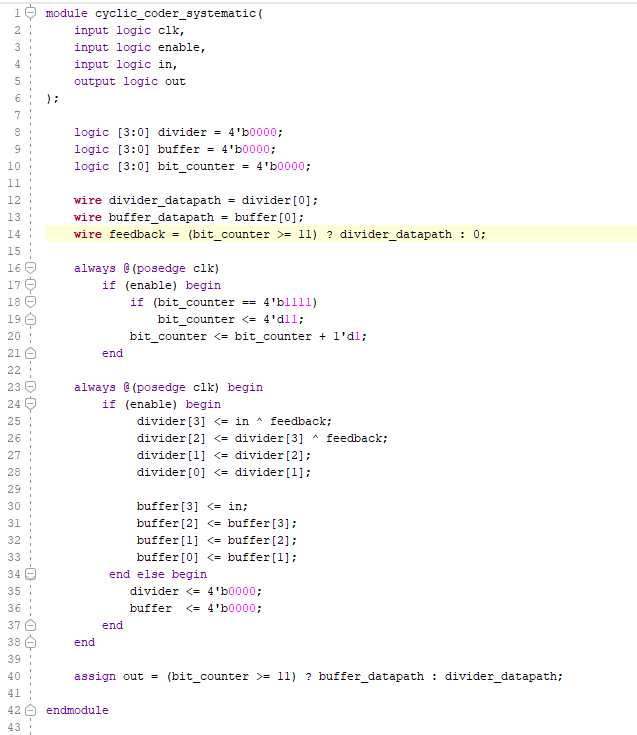The height and width of the screenshot is (735, 637).
Task: Click 'divider[3]' at start of line 25
Action: click(171, 421)
